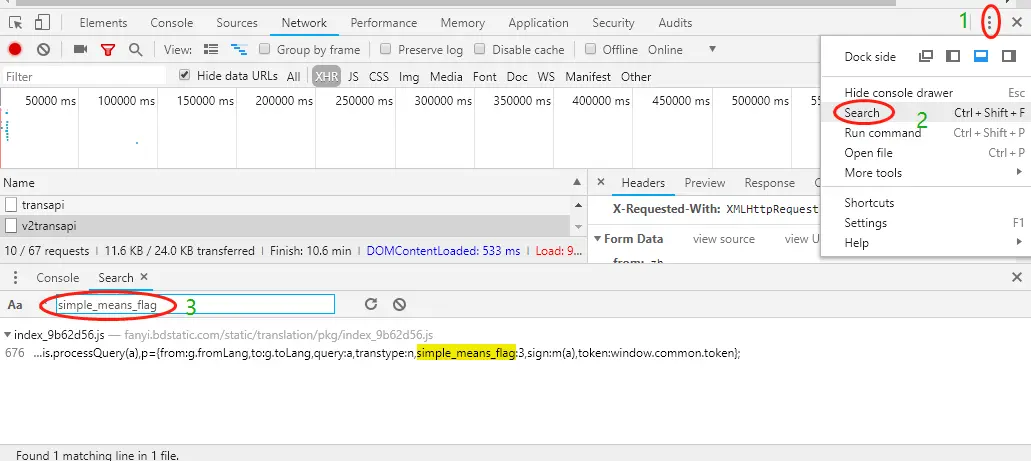The height and width of the screenshot is (461, 1031).
Task: Open Shortcuts from the menu
Action: tap(925, 203)
